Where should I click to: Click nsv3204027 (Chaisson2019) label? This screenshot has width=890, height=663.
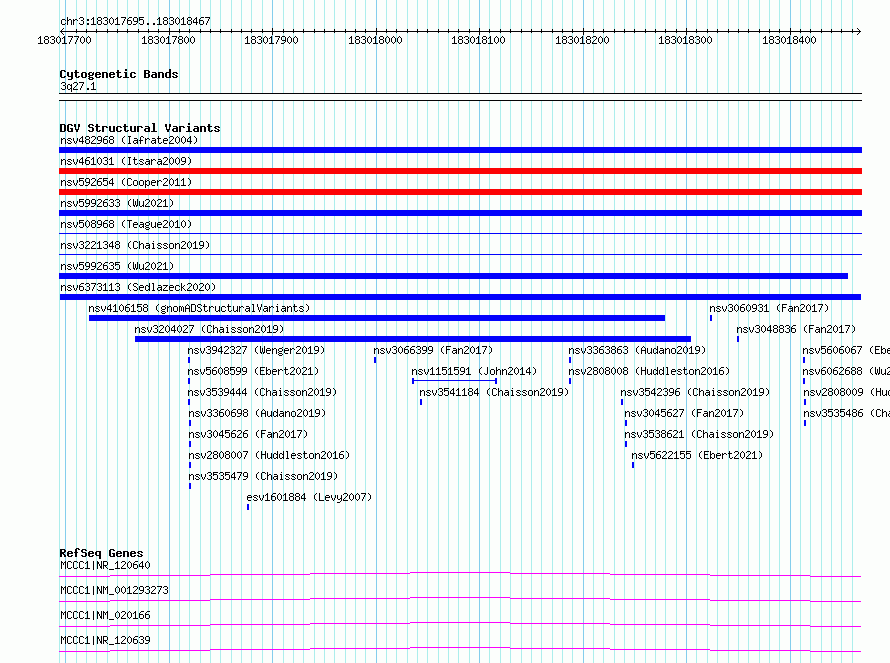[x=209, y=329]
